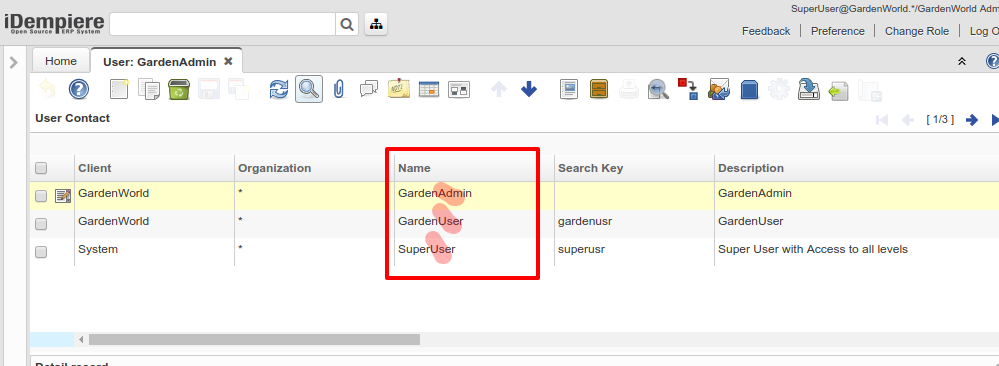The height and width of the screenshot is (366, 999).
Task: Click the global search magnifier button
Action: click(347, 24)
